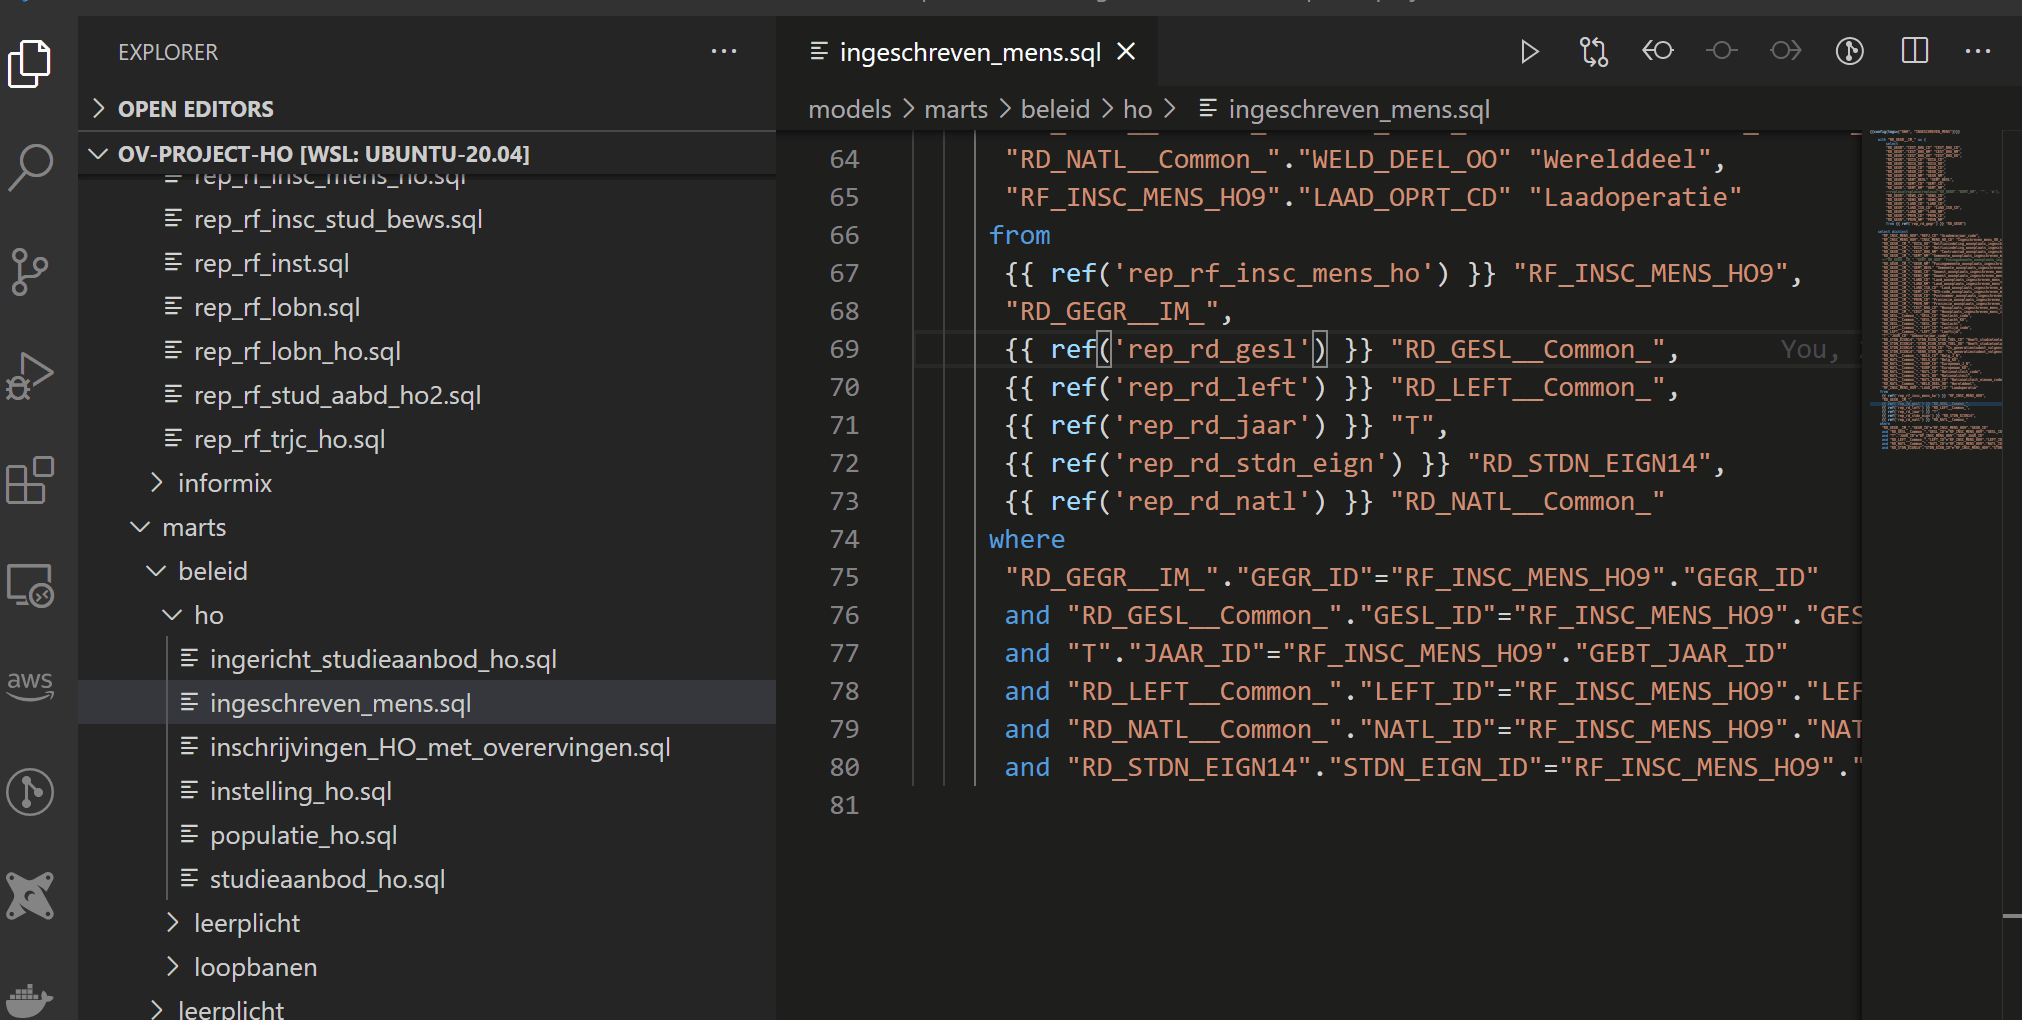The image size is (2022, 1020).
Task: Open the Git Graph sidebar icon
Action: 30,792
